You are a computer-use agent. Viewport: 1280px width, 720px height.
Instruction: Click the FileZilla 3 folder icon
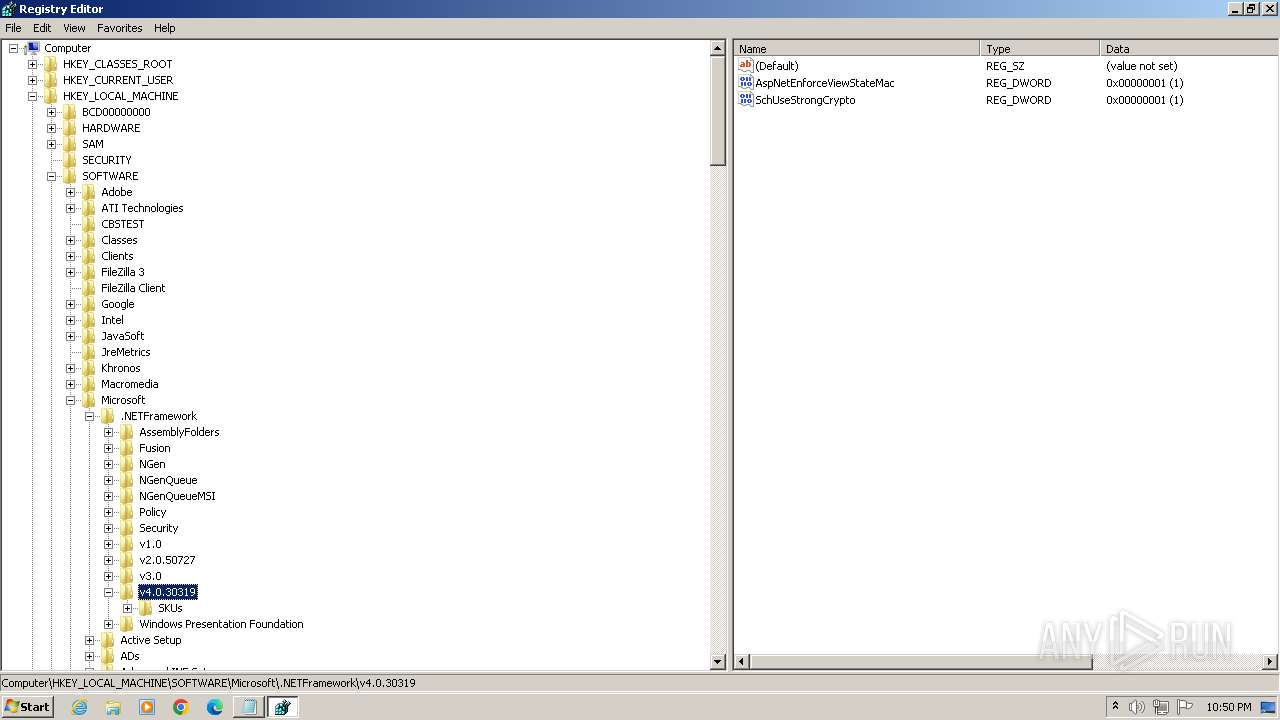[x=88, y=272]
